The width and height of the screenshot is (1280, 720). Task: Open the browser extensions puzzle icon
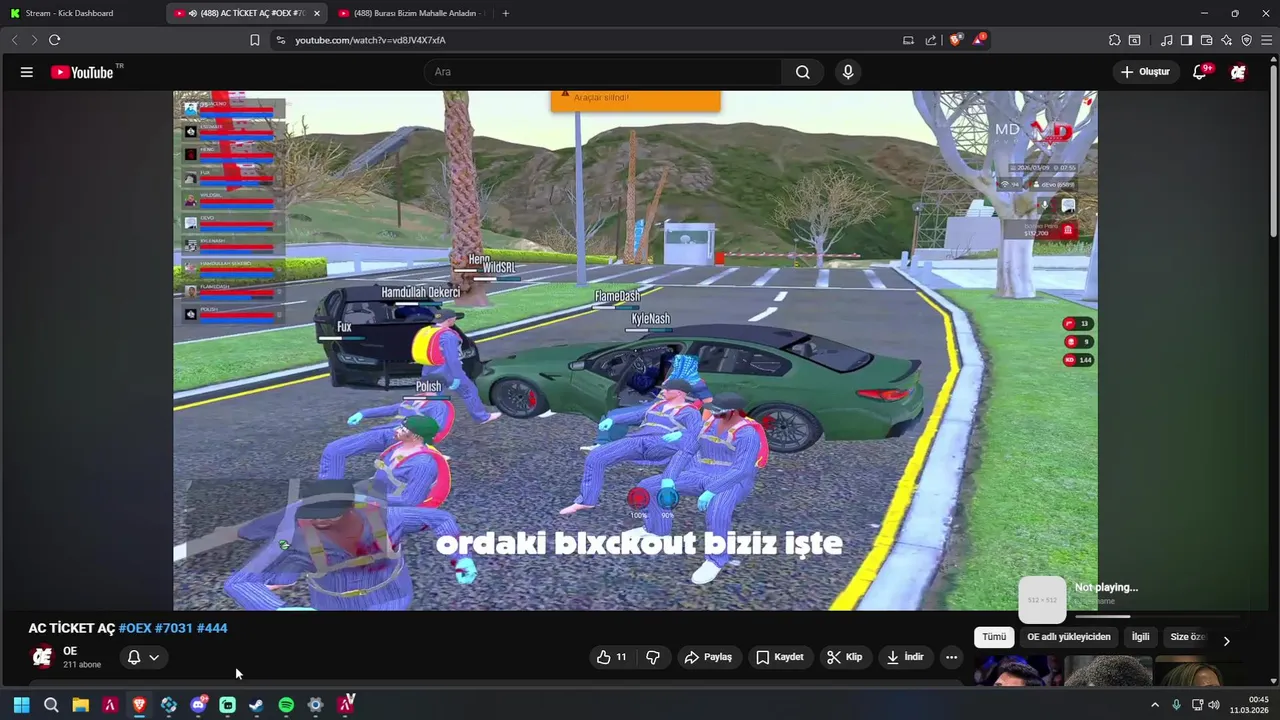click(1114, 40)
